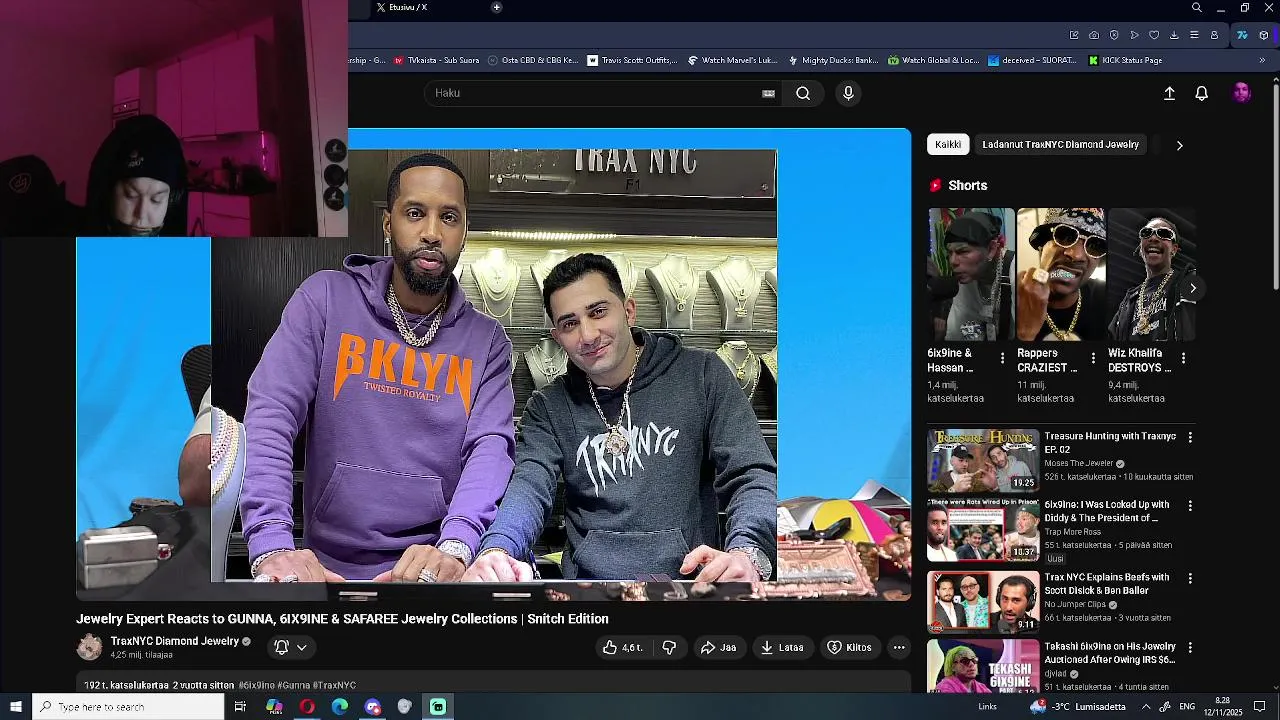Open Task View on the taskbar
Viewport: 1280px width, 720px height.
(240, 707)
